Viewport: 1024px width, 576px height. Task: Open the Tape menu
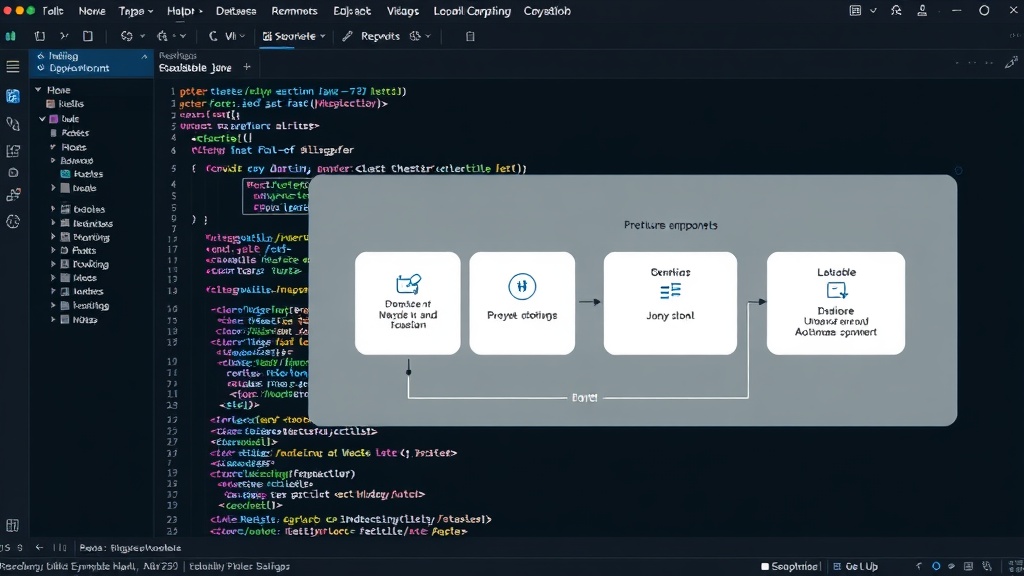136,11
